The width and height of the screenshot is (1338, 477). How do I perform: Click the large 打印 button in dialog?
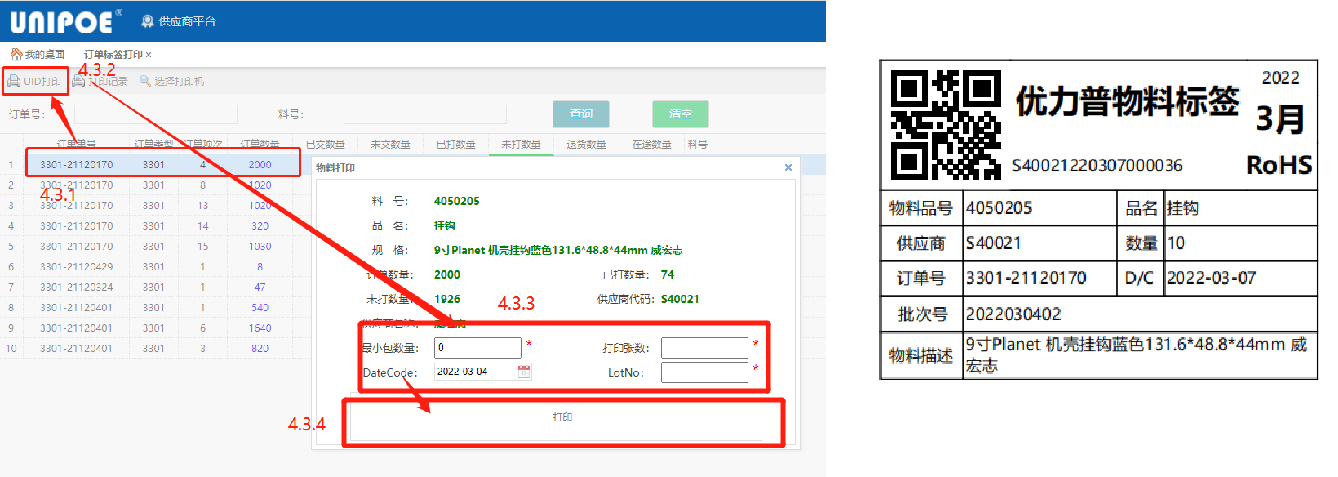562,417
